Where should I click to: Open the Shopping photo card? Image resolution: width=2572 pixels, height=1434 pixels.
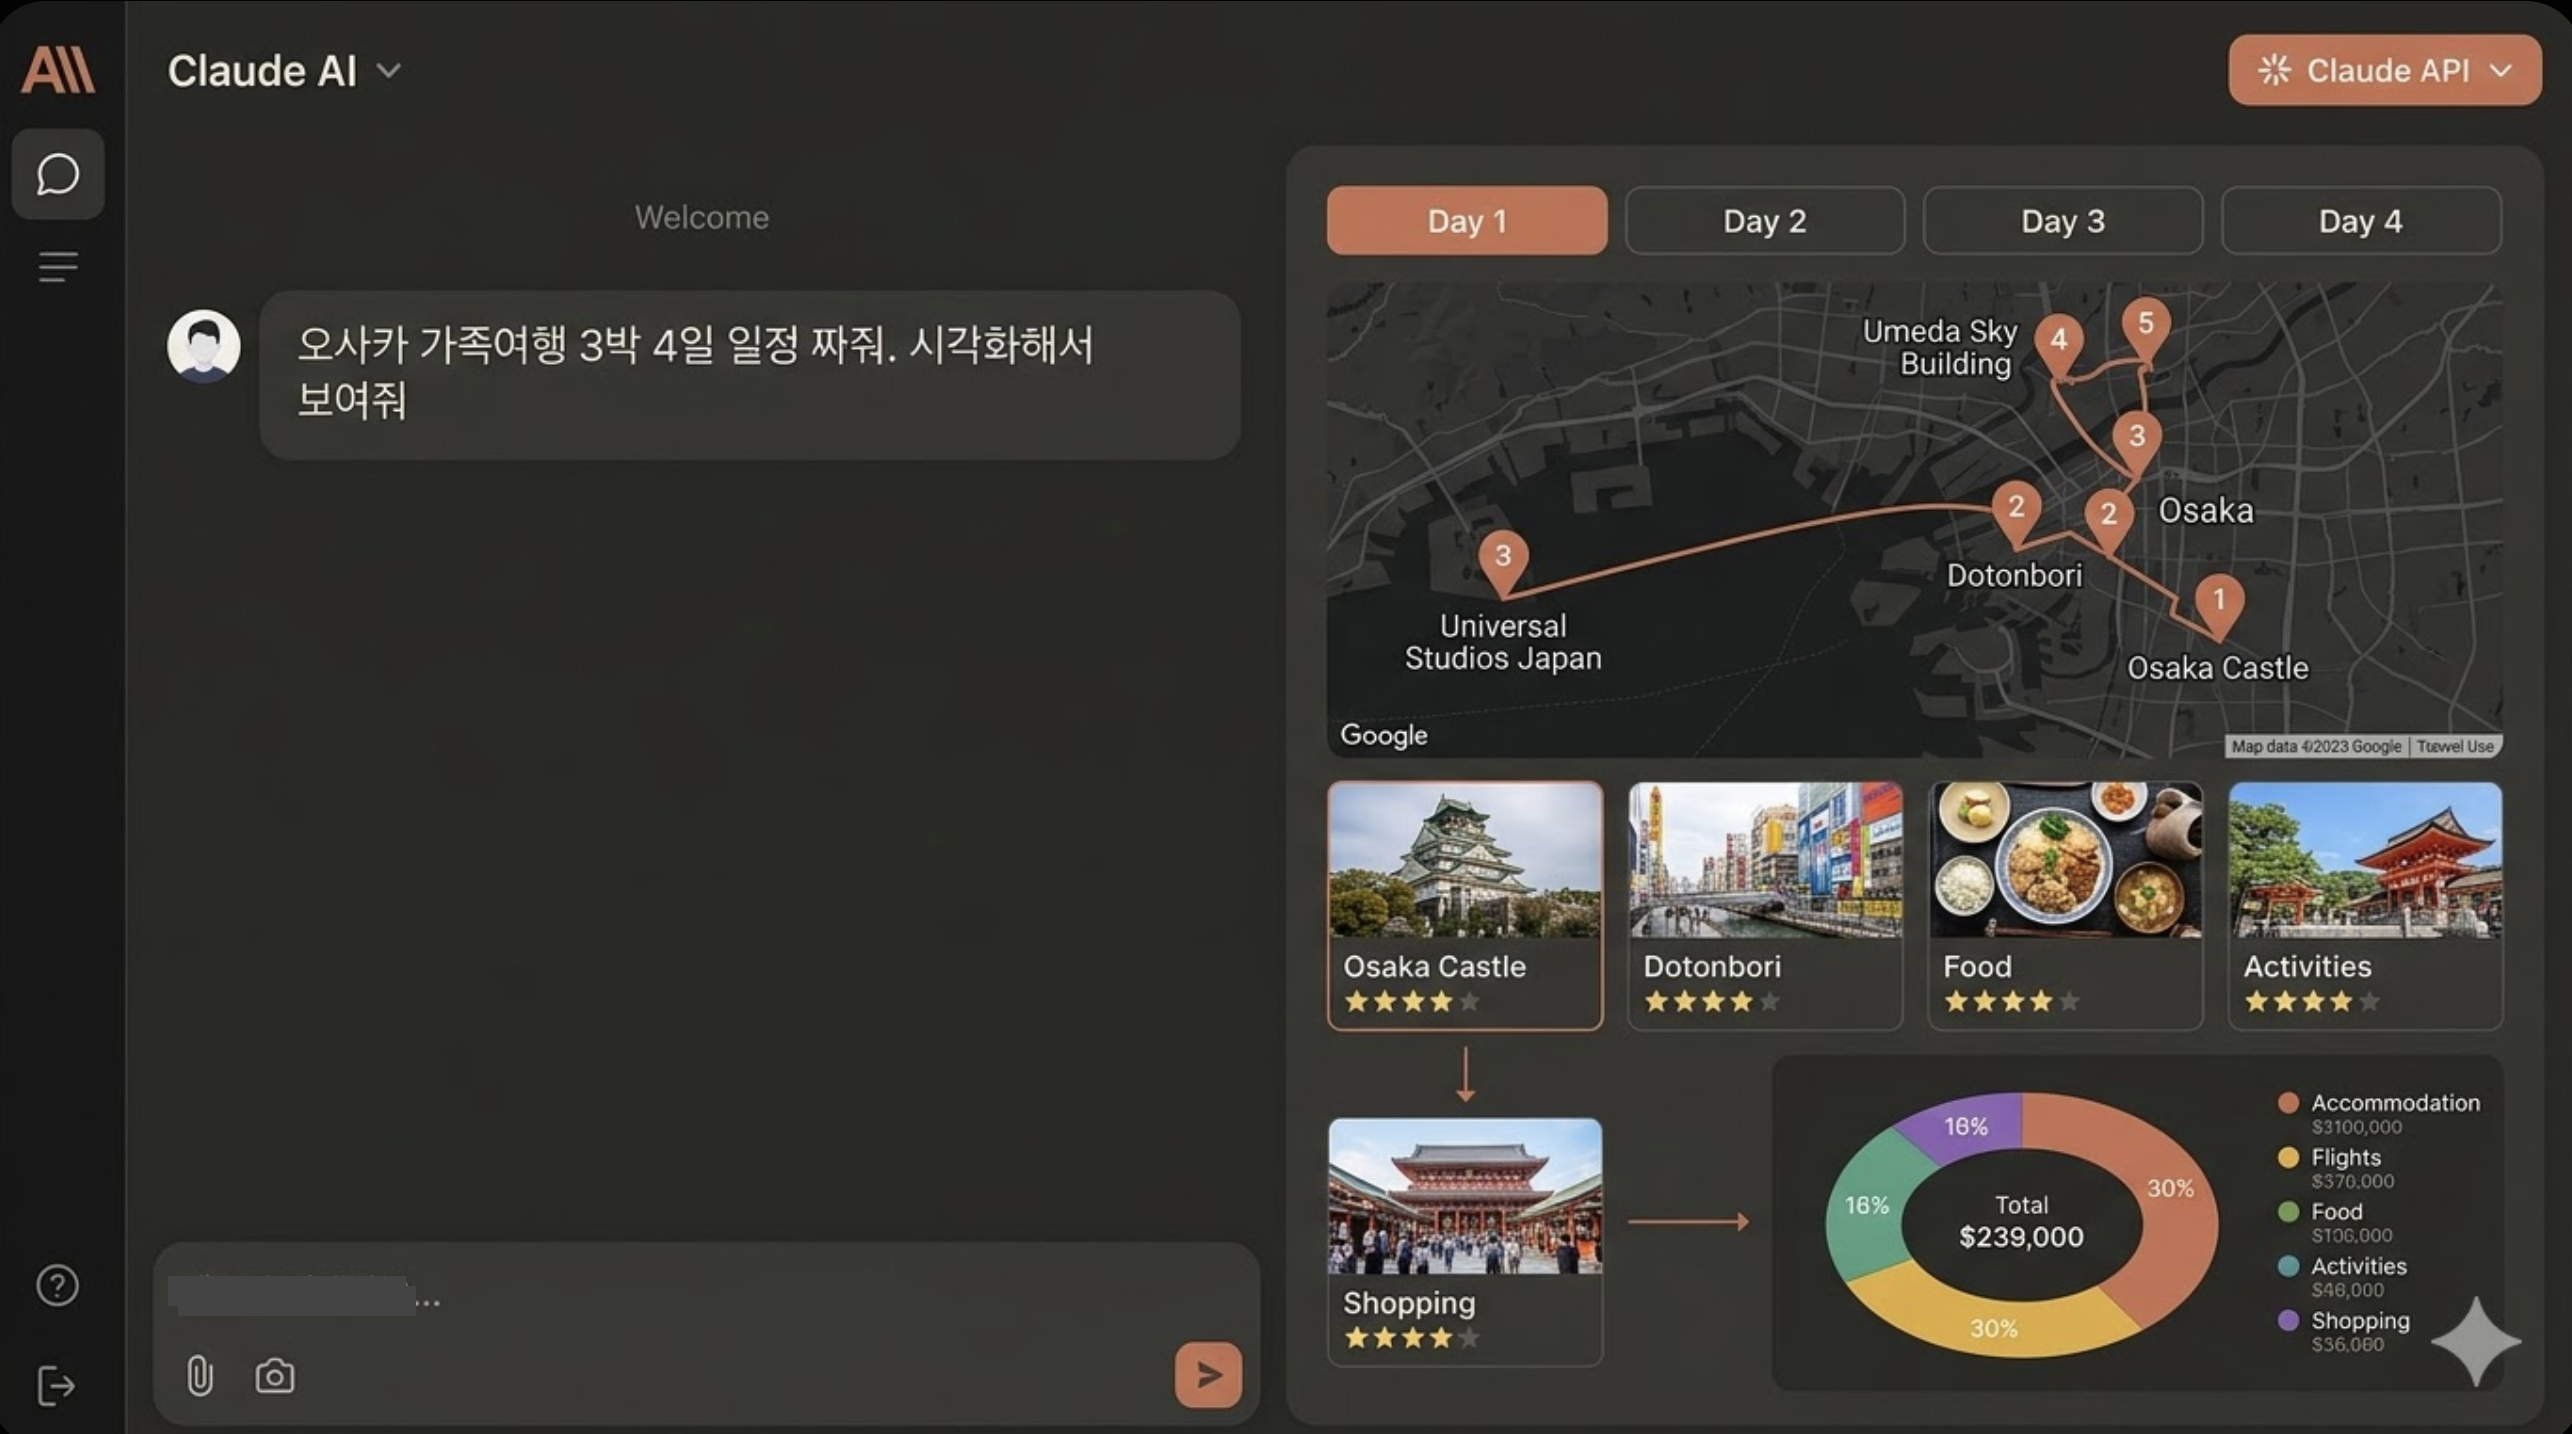(1464, 1240)
